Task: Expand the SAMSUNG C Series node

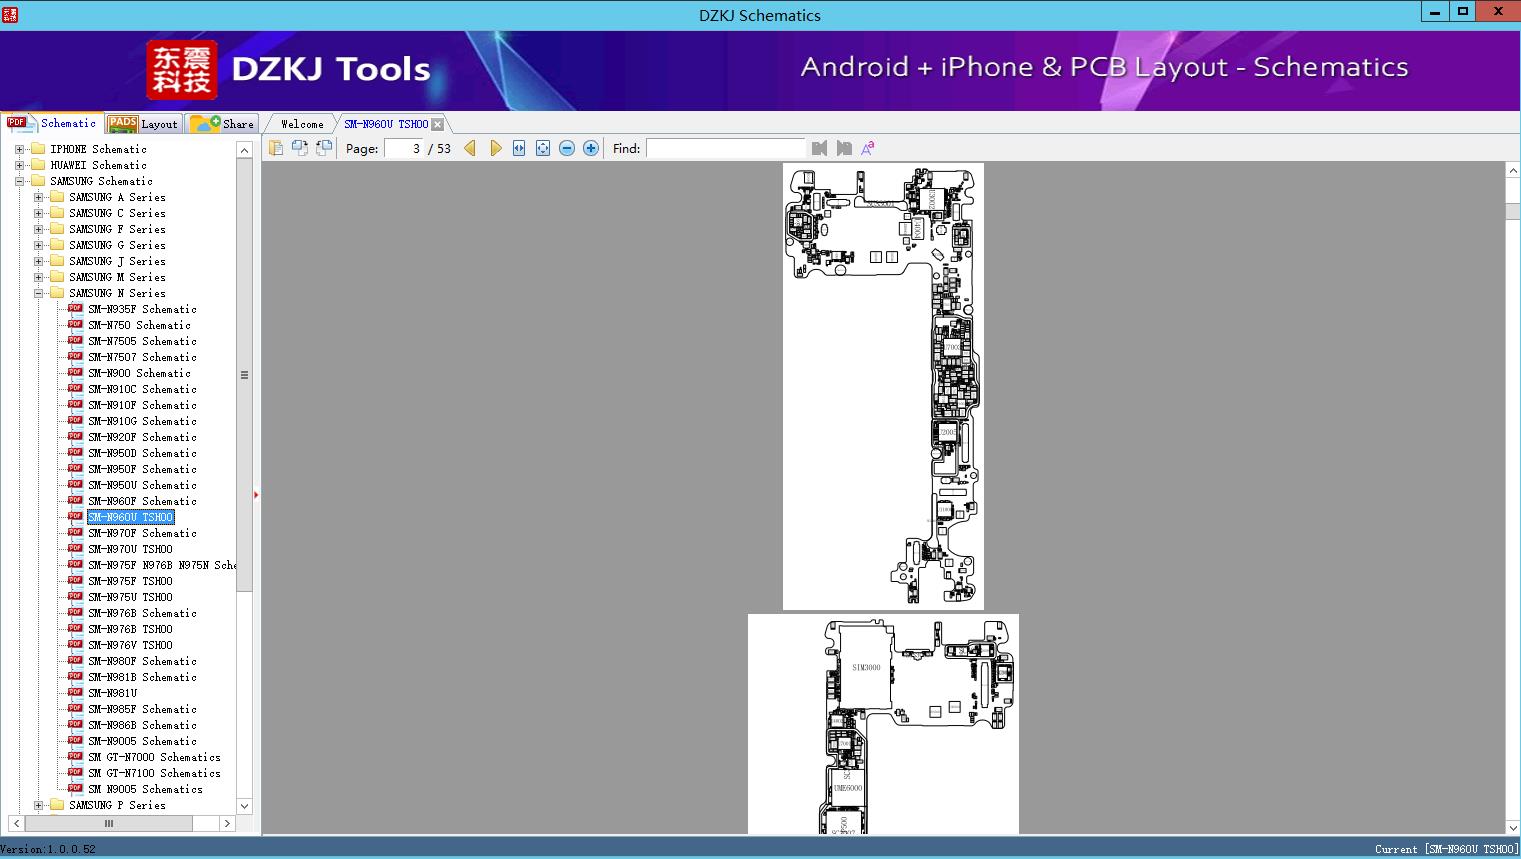Action: coord(38,213)
